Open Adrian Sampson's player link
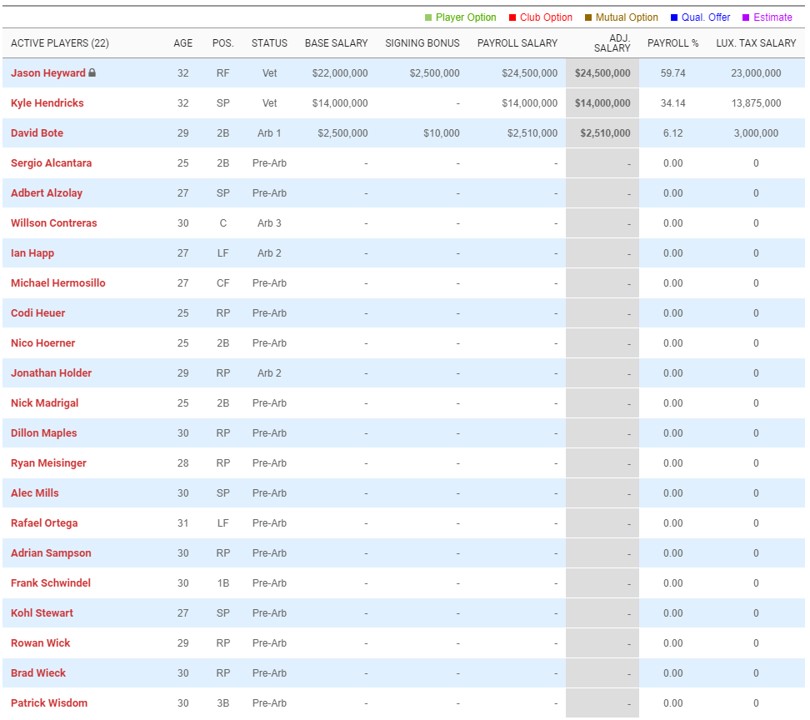This screenshot has height=720, width=810. coord(51,553)
